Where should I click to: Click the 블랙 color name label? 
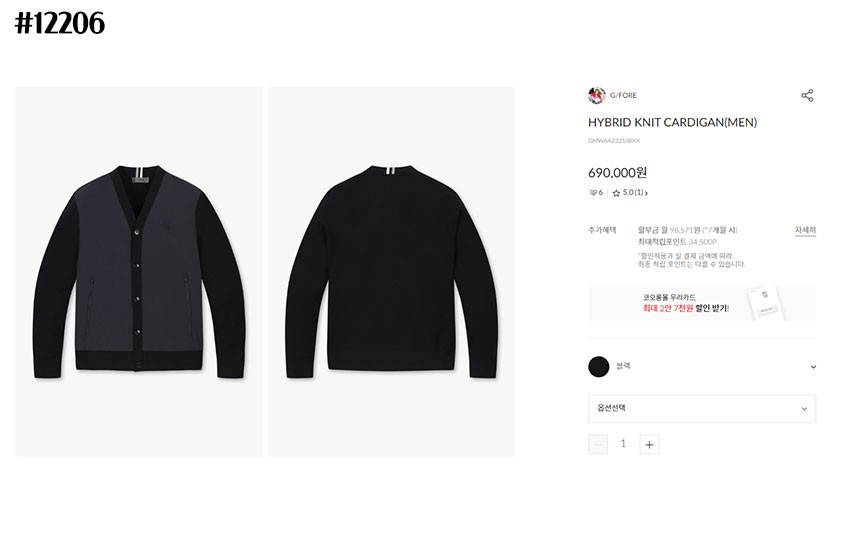click(623, 366)
